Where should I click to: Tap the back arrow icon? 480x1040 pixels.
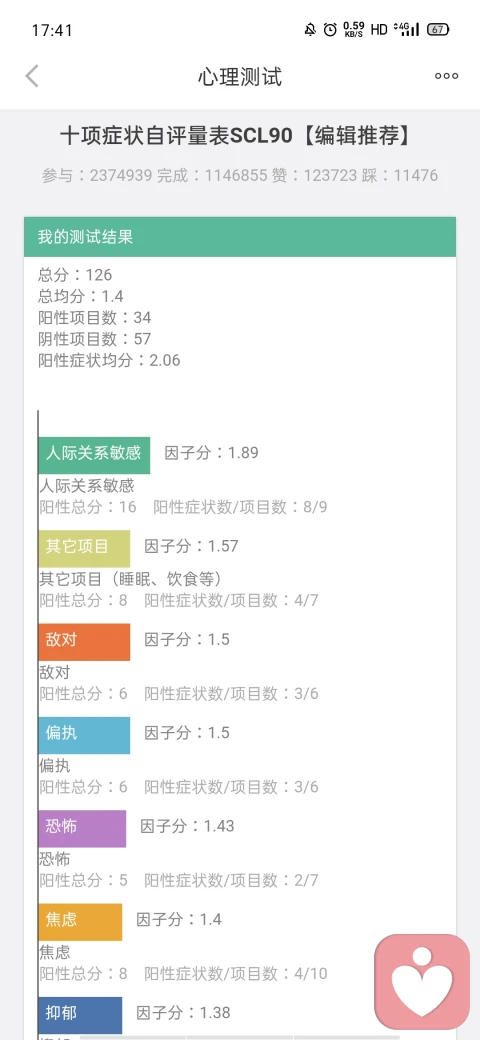pos(32,76)
